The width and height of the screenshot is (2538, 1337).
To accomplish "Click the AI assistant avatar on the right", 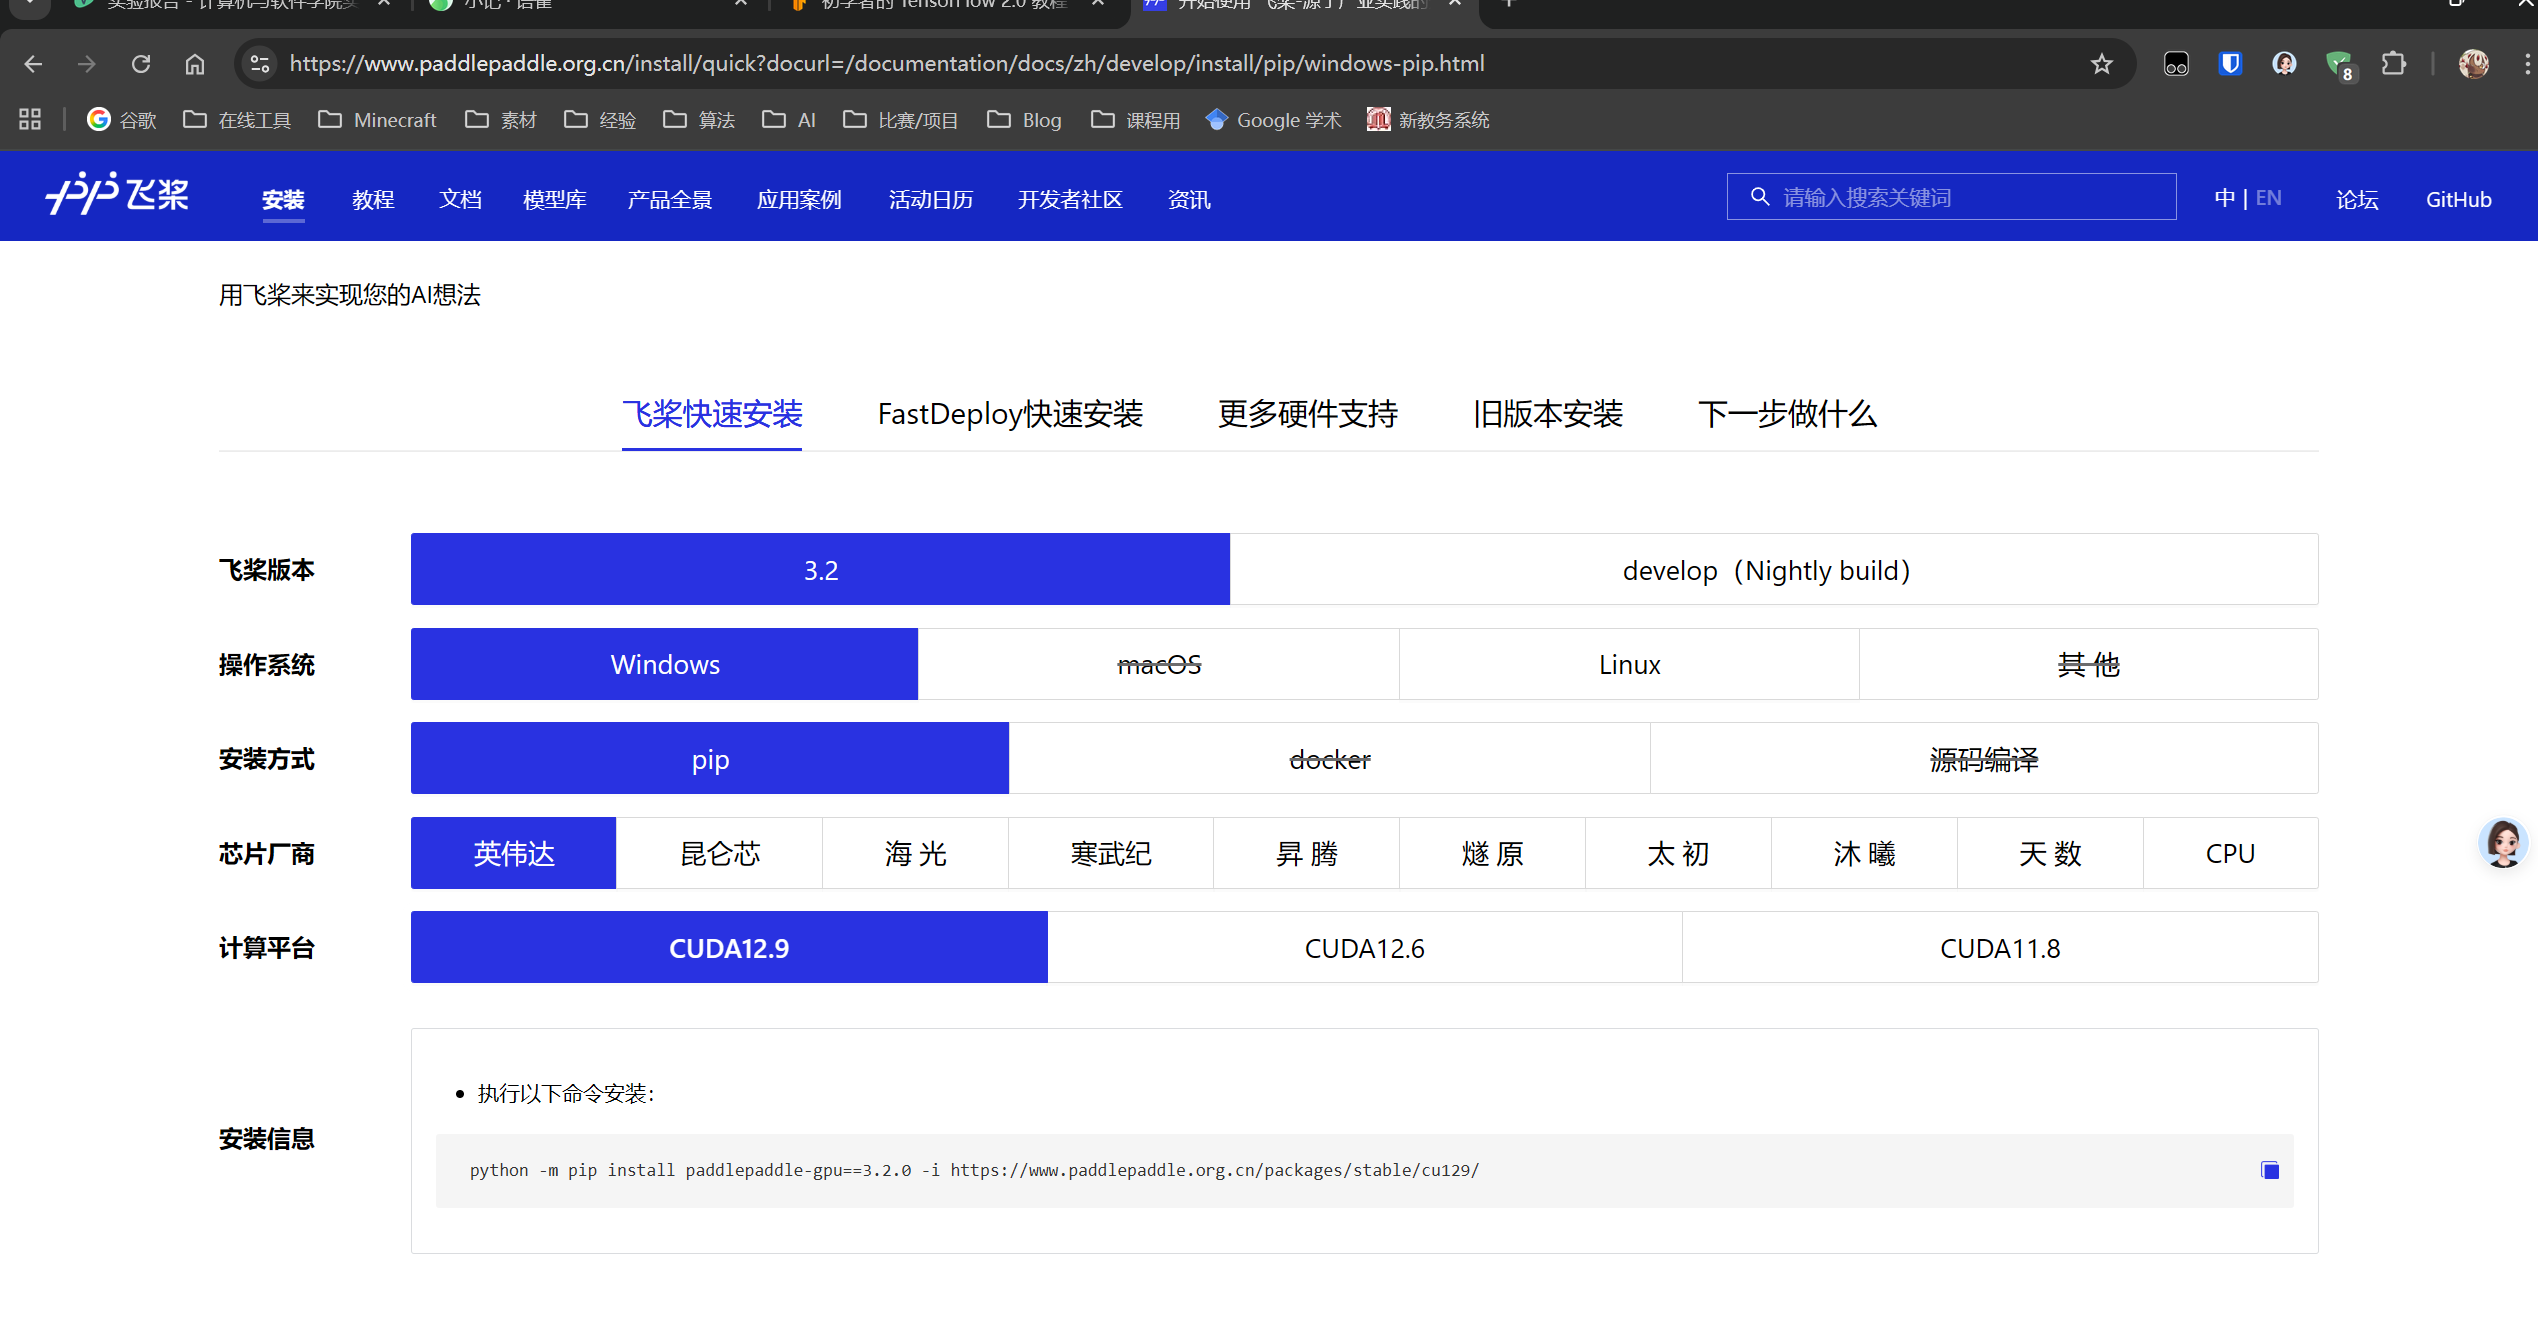I will 2504,843.
